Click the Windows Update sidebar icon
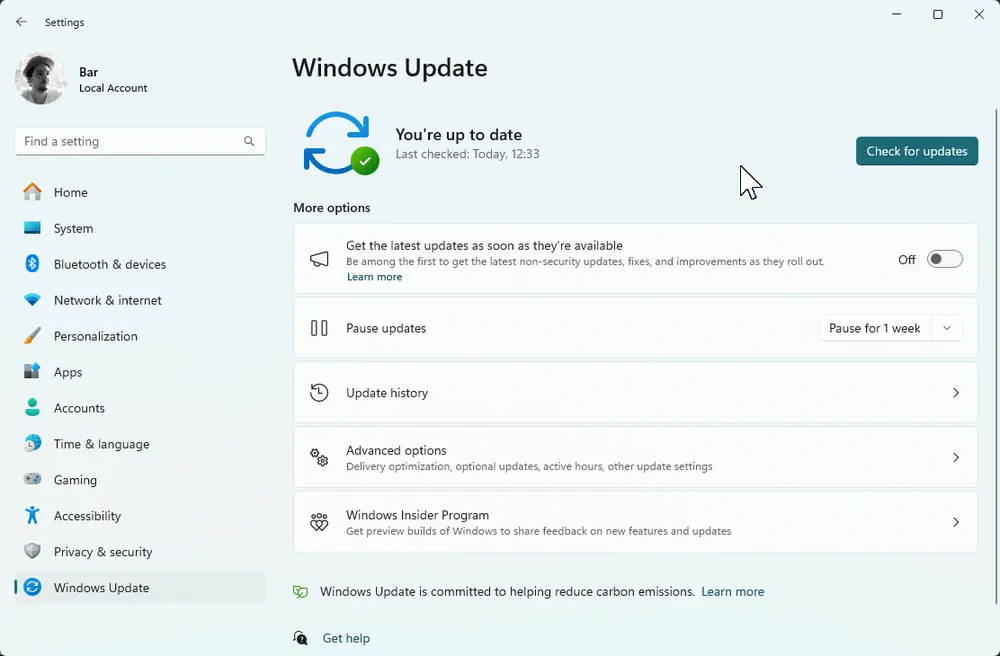 [x=32, y=587]
